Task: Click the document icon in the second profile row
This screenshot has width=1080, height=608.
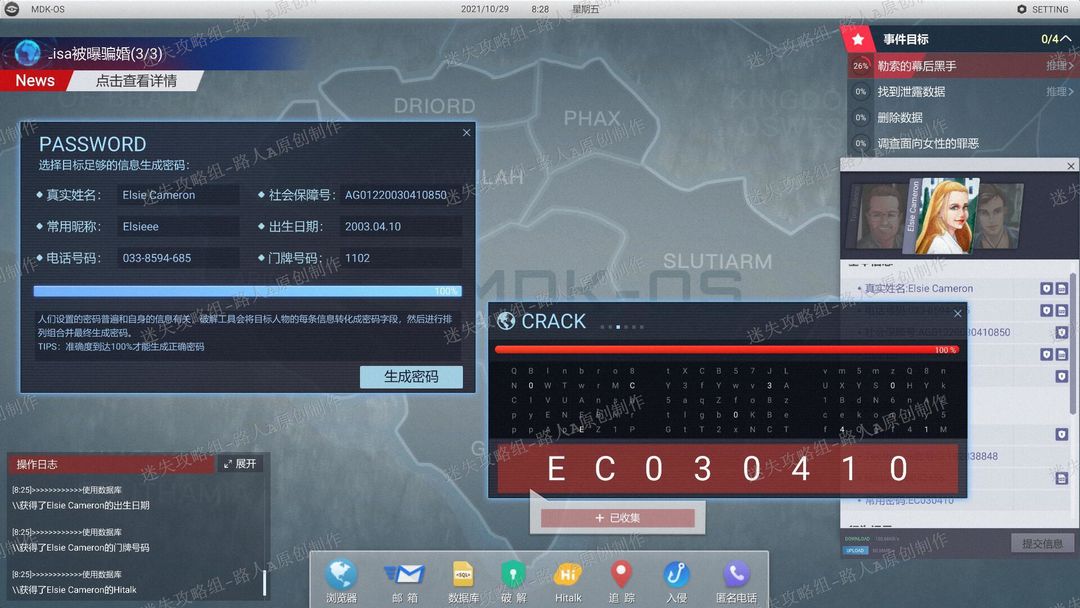Action: 1061,311
